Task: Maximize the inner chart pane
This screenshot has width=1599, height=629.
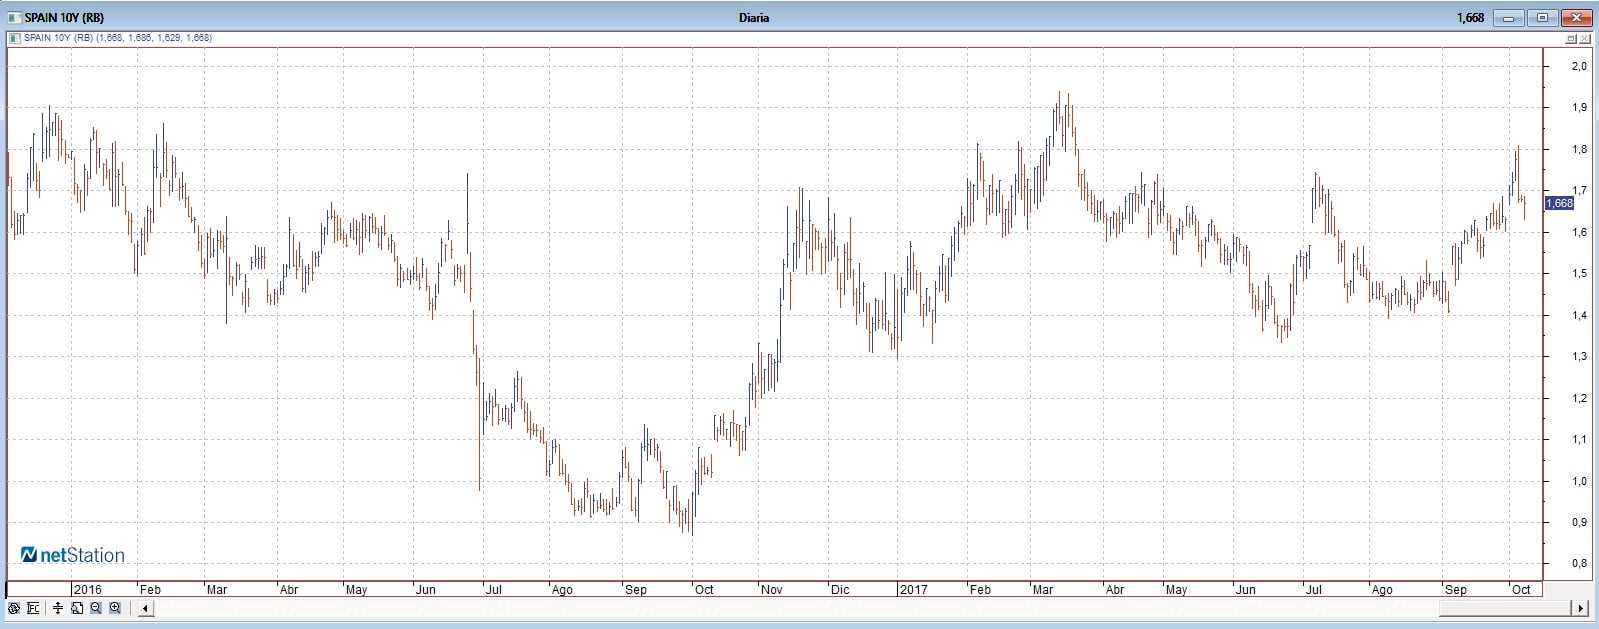Action: pyautogui.click(x=1570, y=38)
